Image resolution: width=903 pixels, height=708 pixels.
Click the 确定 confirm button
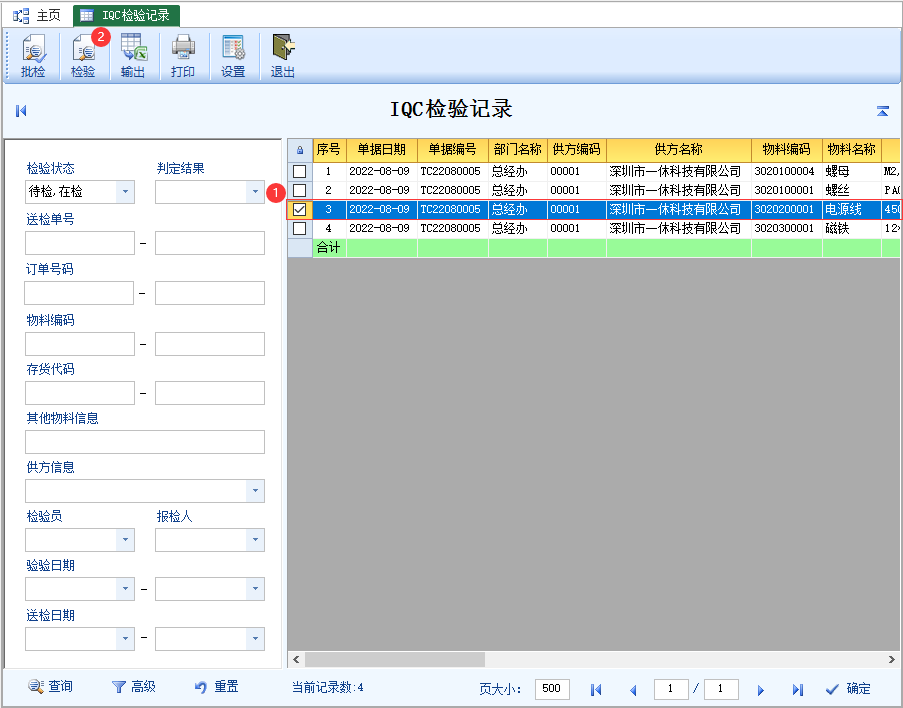click(848, 688)
